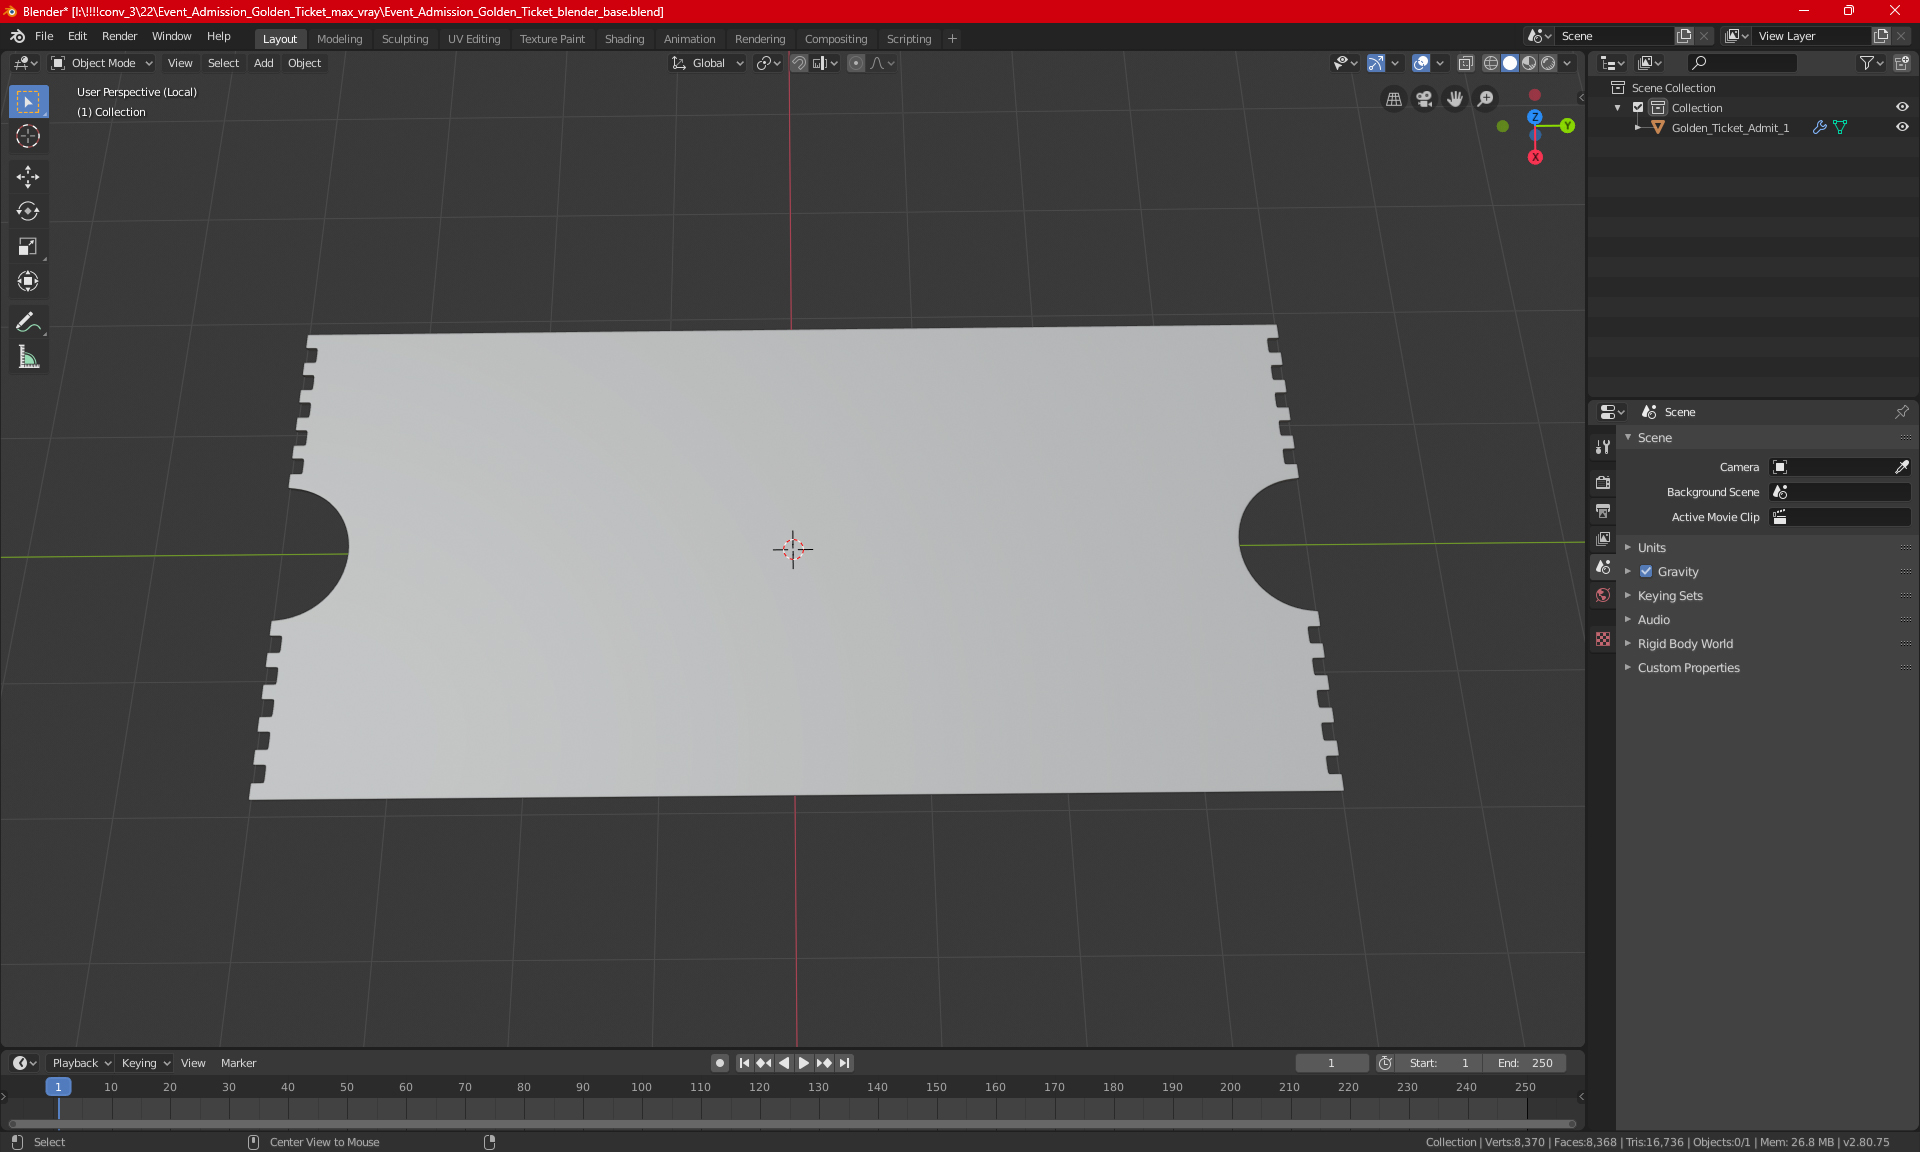The image size is (1920, 1152).
Task: Choose the Scale tool
Action: click(28, 247)
